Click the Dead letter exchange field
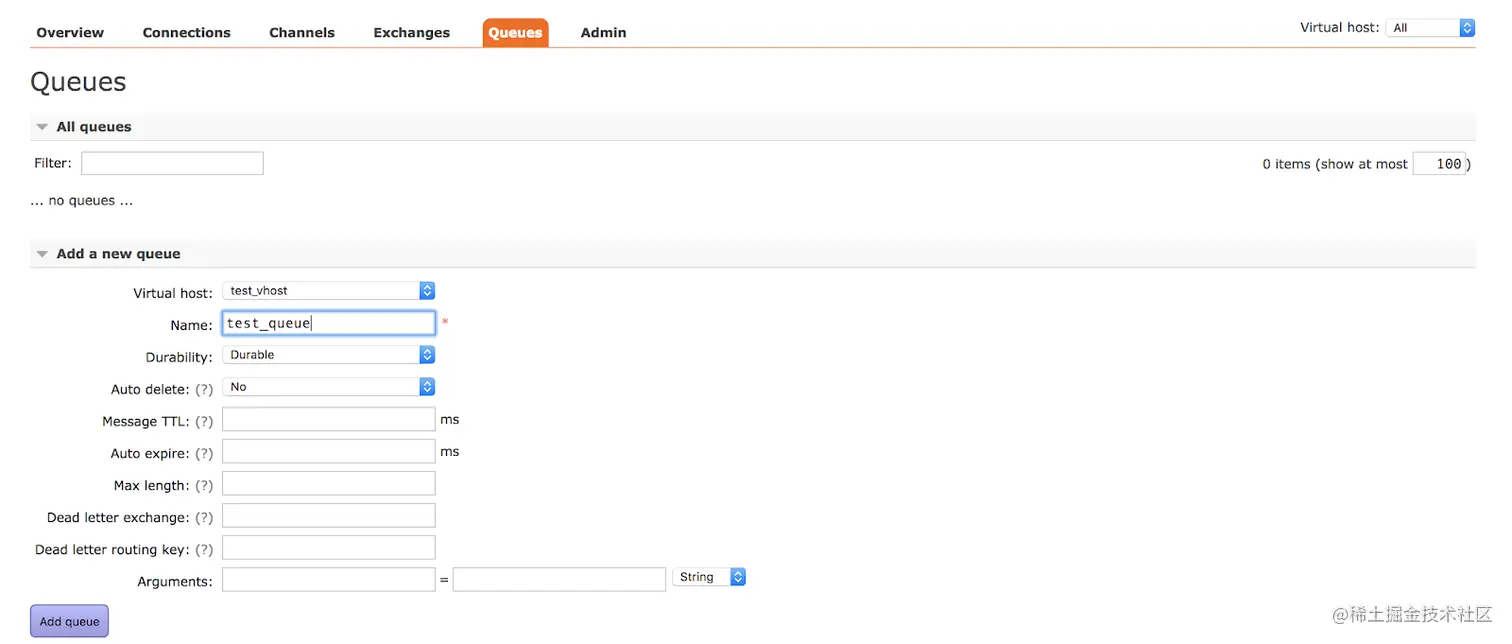Image resolution: width=1512 pixels, height=644 pixels. 329,515
